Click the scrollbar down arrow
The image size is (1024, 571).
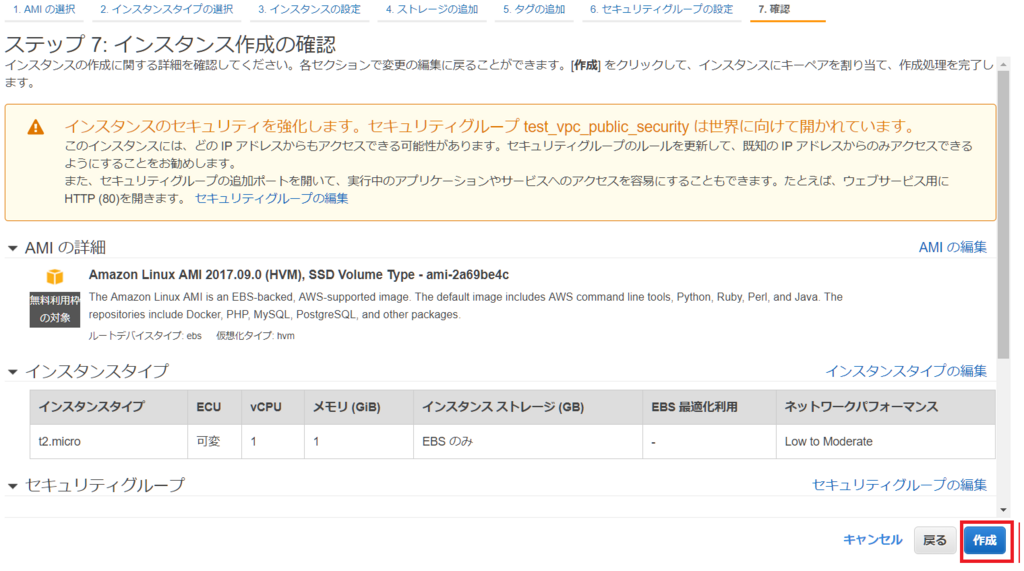[x=1004, y=510]
